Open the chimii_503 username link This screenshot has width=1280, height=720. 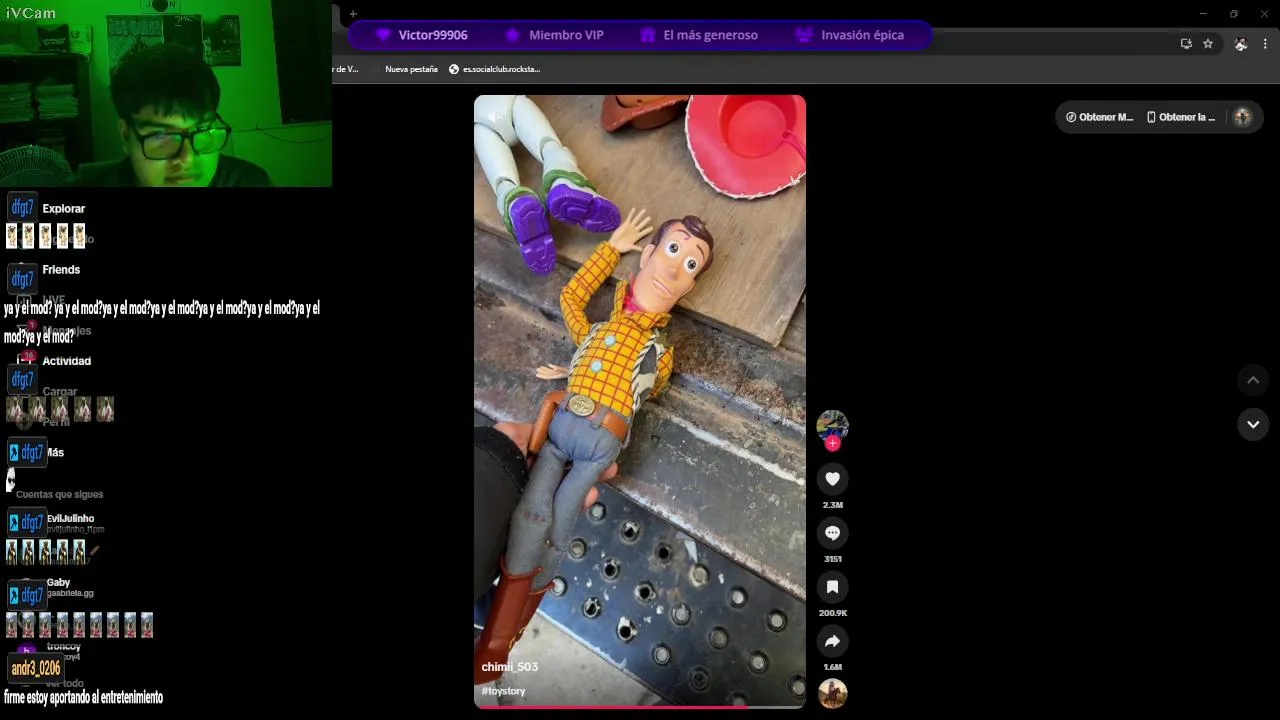click(510, 667)
